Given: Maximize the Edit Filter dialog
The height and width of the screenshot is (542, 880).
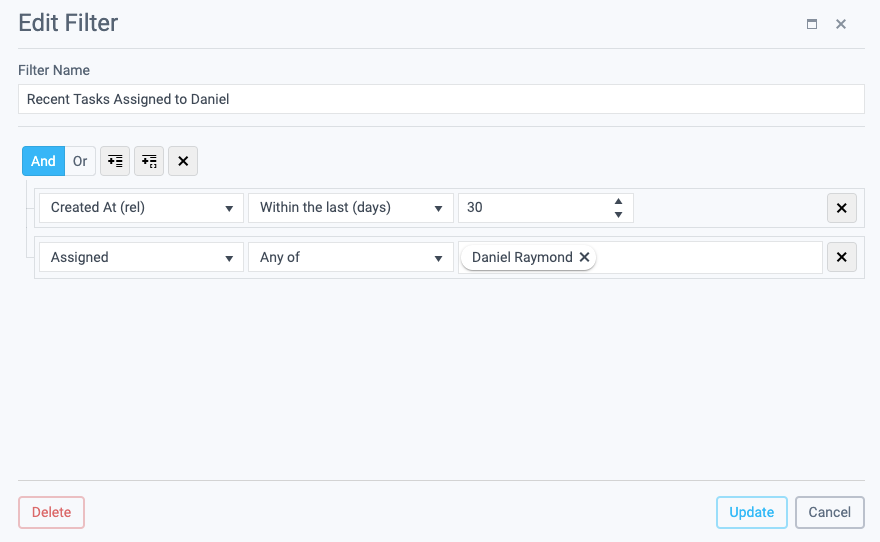Looking at the screenshot, I should [x=812, y=24].
